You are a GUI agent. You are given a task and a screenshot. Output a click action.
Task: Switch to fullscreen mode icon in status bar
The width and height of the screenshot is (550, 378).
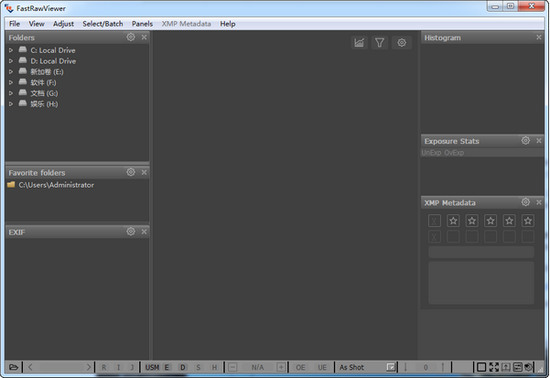(494, 367)
